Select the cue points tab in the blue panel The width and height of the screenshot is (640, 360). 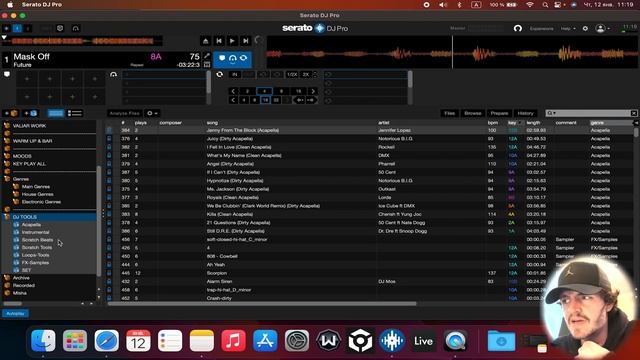[222, 58]
